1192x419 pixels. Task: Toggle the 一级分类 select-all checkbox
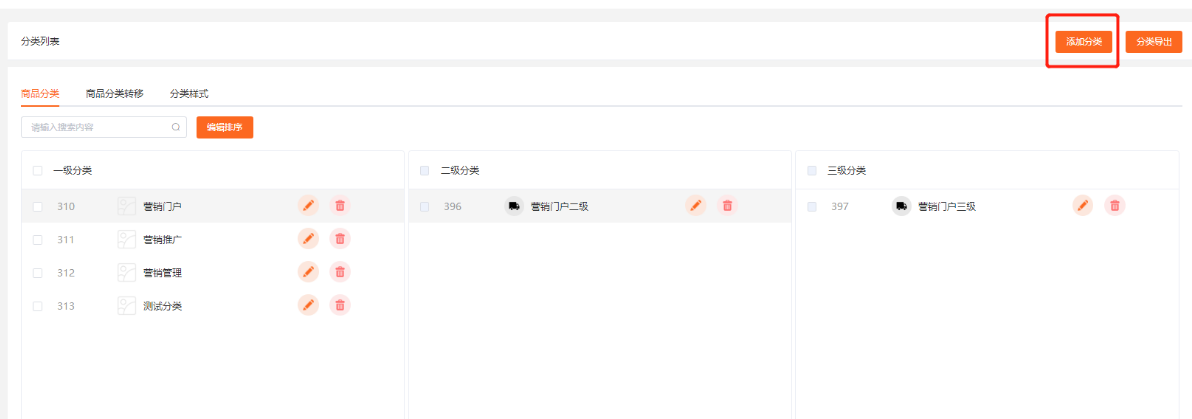coord(37,171)
